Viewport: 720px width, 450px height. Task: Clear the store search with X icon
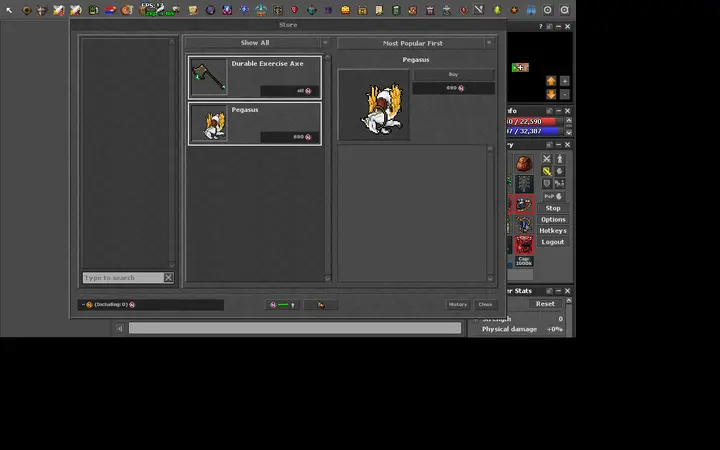[x=169, y=277]
